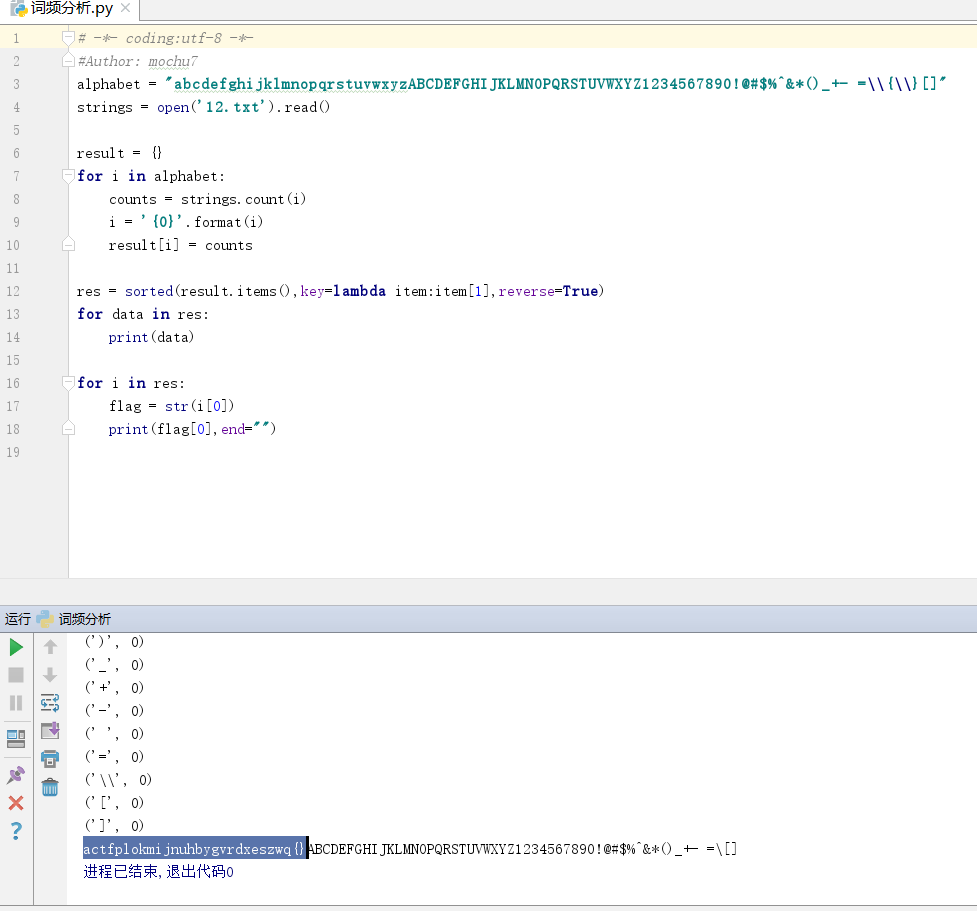Rerun the script with the green play button
This screenshot has width=977, height=911.
[16, 648]
